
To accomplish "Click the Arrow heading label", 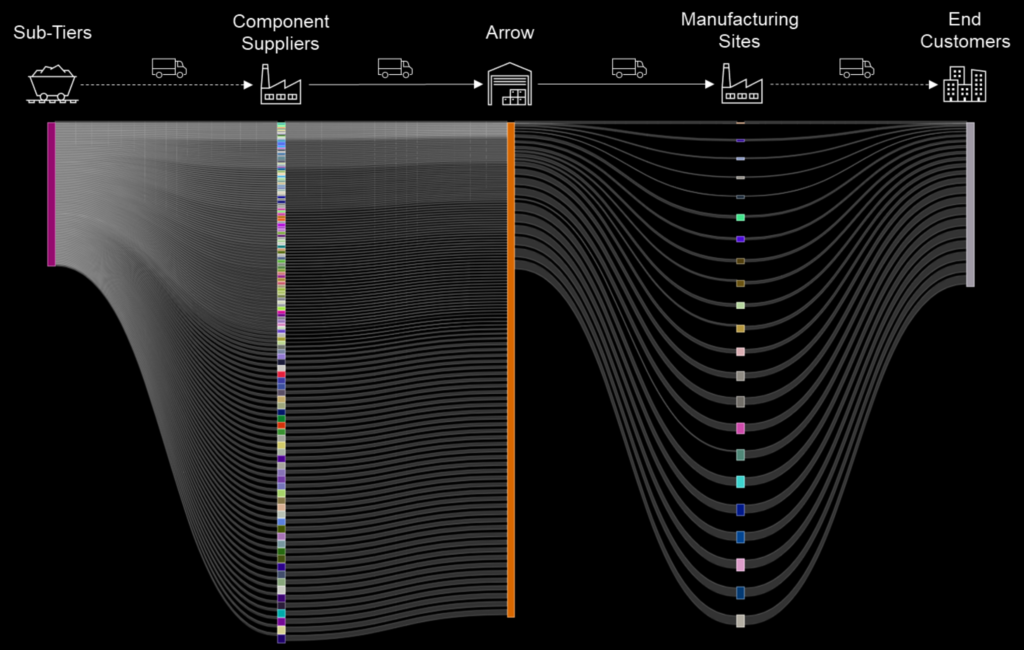I will [x=510, y=33].
